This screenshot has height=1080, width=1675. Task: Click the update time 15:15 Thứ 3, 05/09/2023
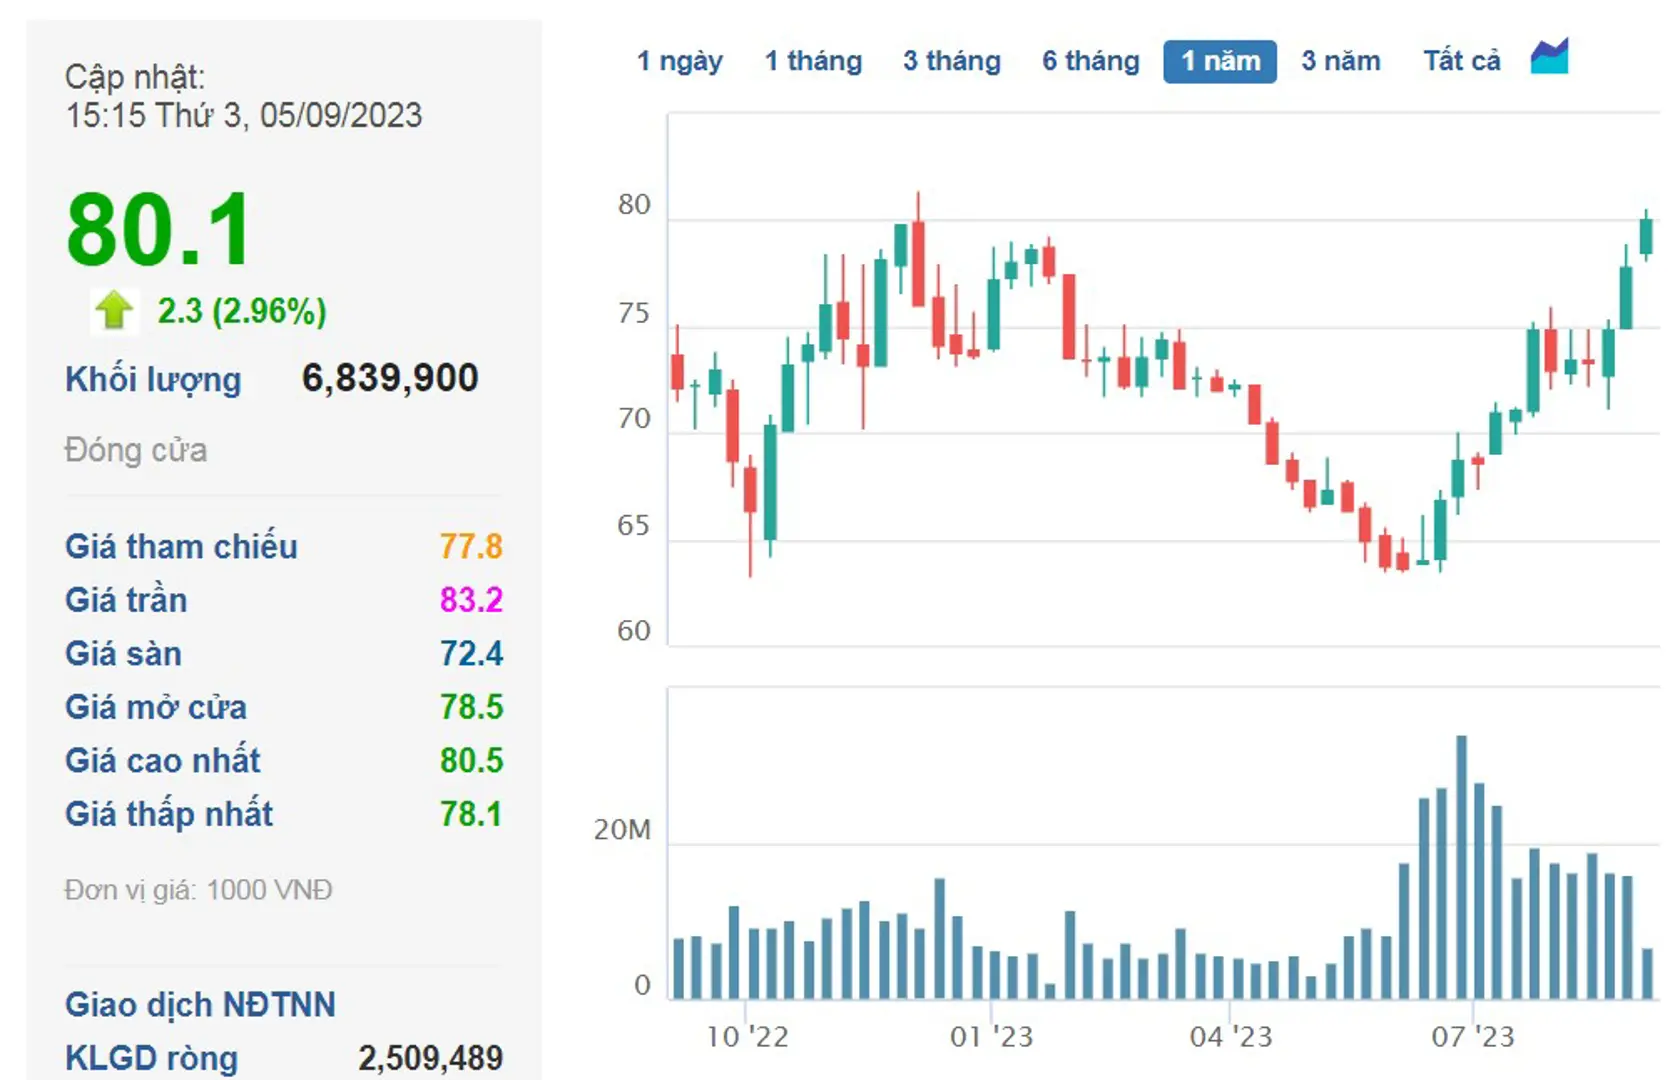click(244, 116)
